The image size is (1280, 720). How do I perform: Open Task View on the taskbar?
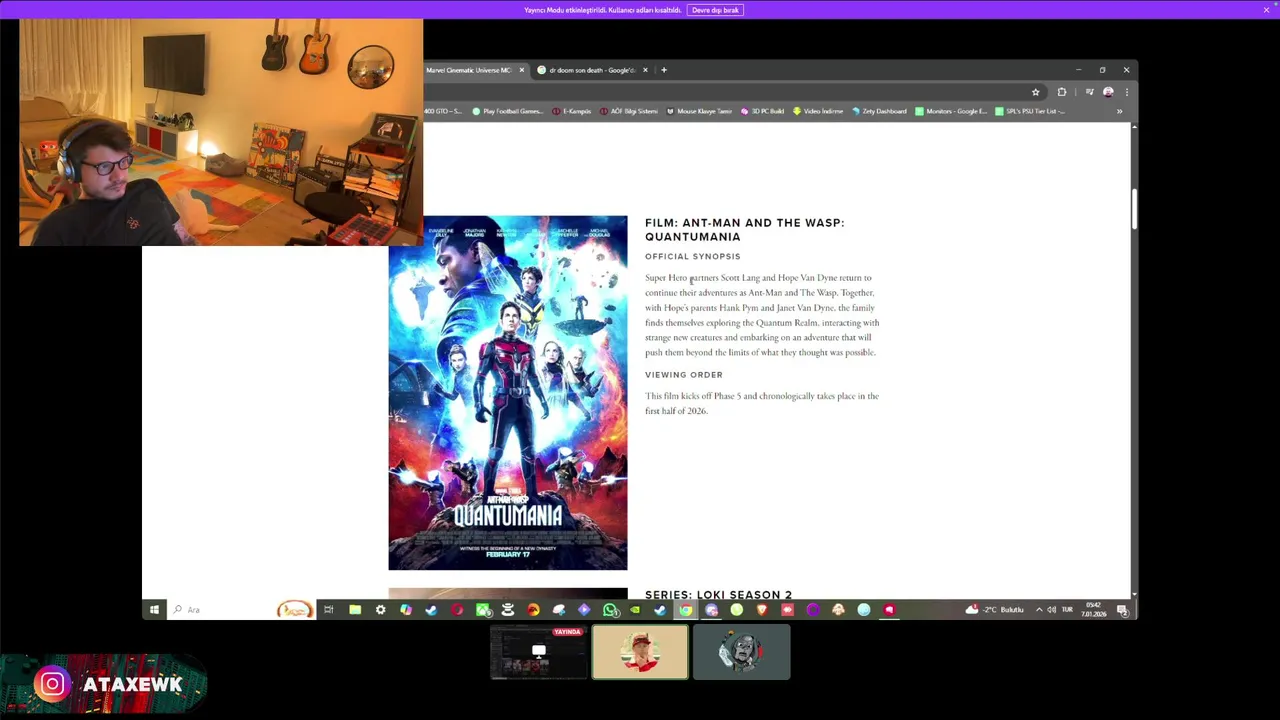[x=328, y=609]
